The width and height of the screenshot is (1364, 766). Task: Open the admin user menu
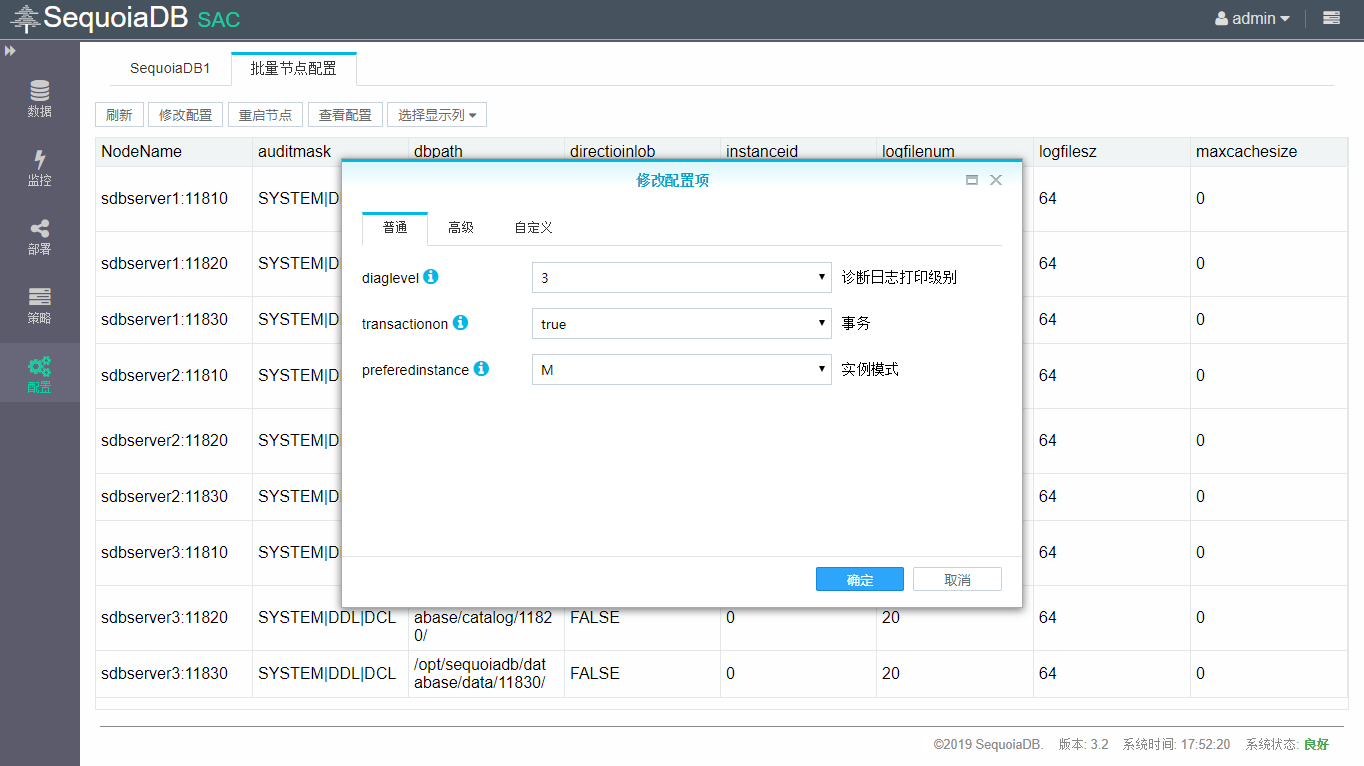[x=1252, y=18]
